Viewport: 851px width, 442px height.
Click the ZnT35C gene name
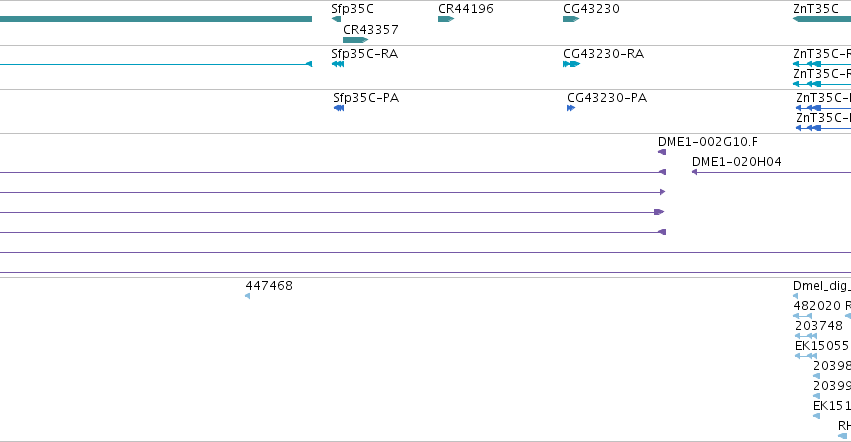816,9
